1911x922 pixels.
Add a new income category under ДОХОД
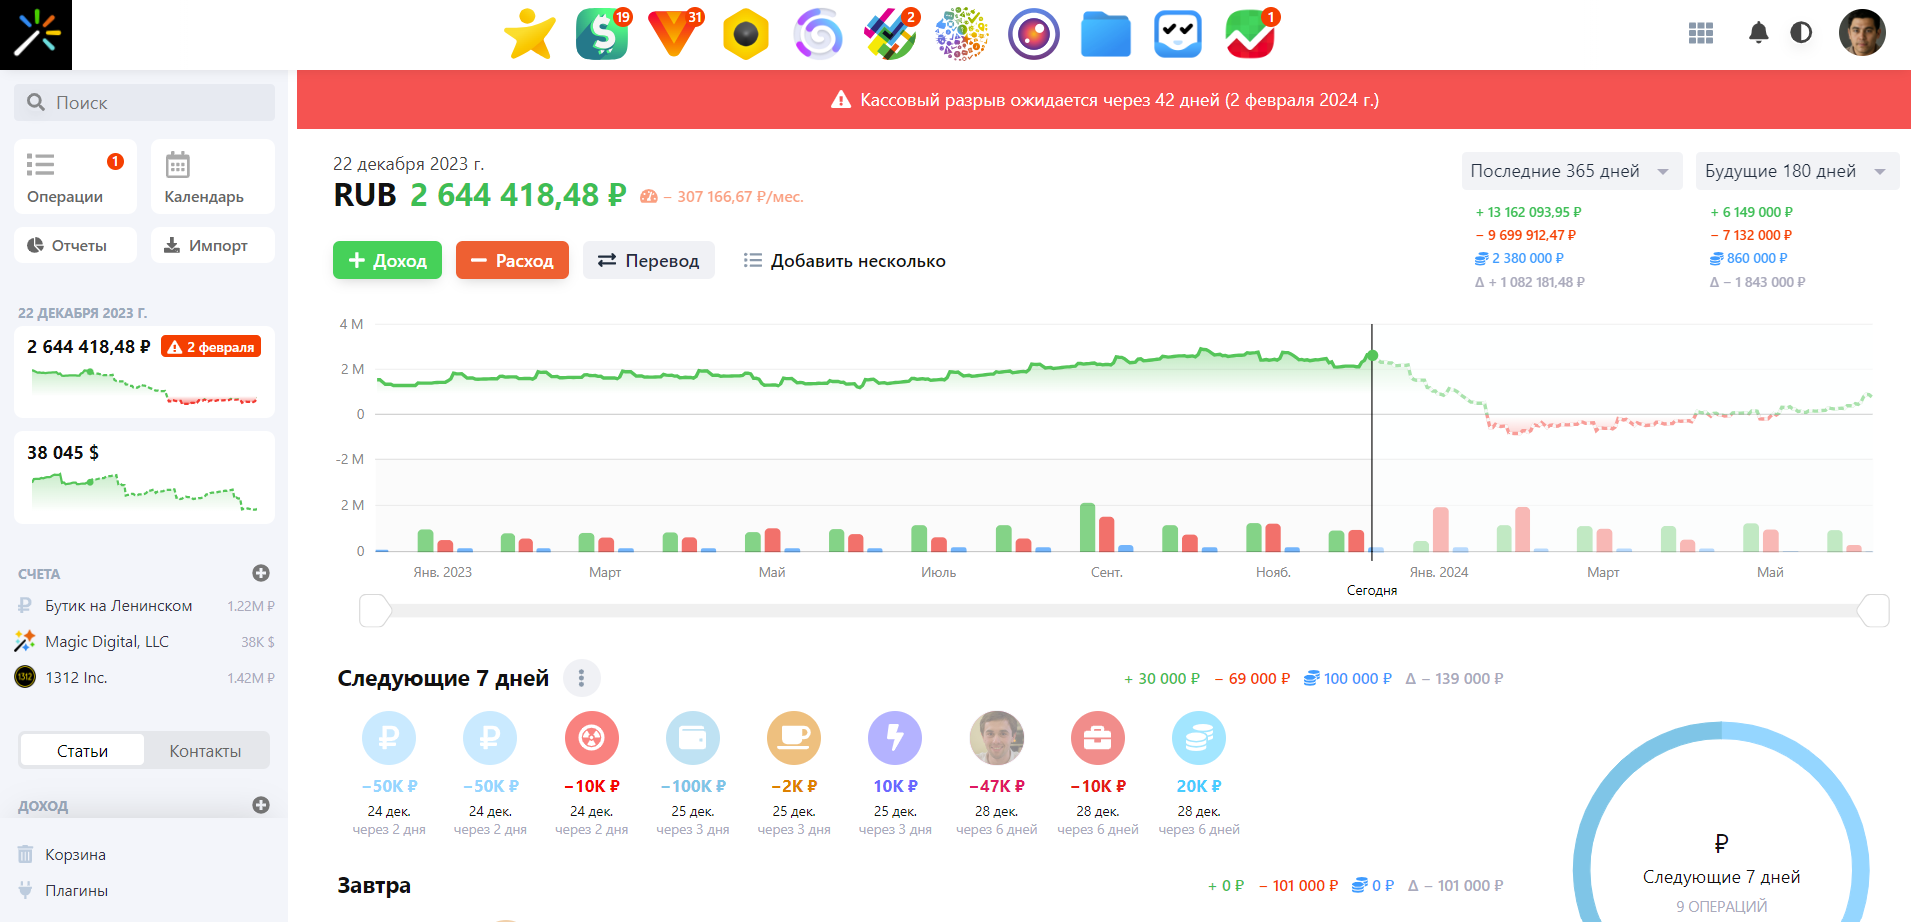(x=262, y=805)
